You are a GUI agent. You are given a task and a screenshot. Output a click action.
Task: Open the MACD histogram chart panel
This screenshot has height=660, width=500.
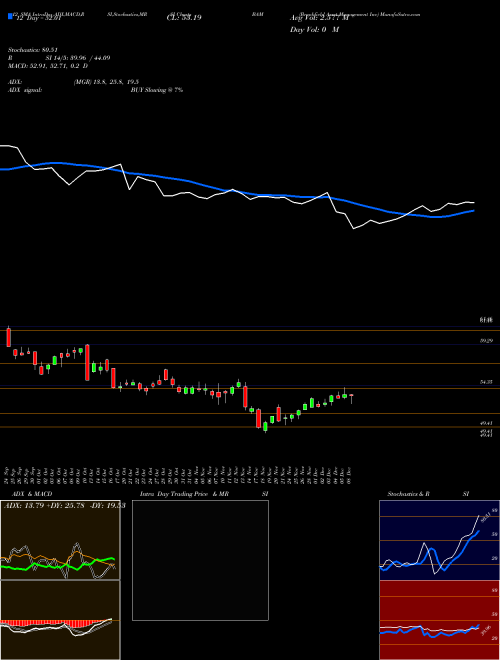pos(60,620)
